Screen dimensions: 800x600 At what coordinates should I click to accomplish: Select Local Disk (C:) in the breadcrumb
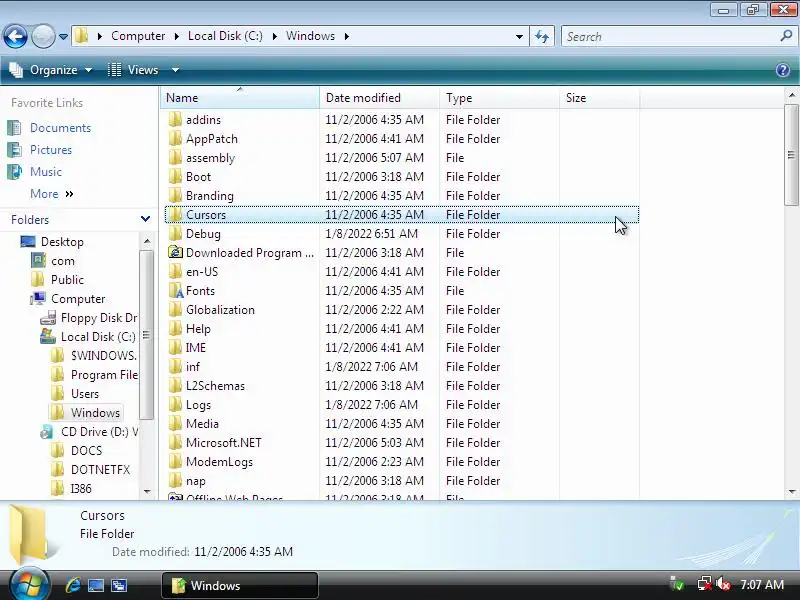(x=225, y=36)
